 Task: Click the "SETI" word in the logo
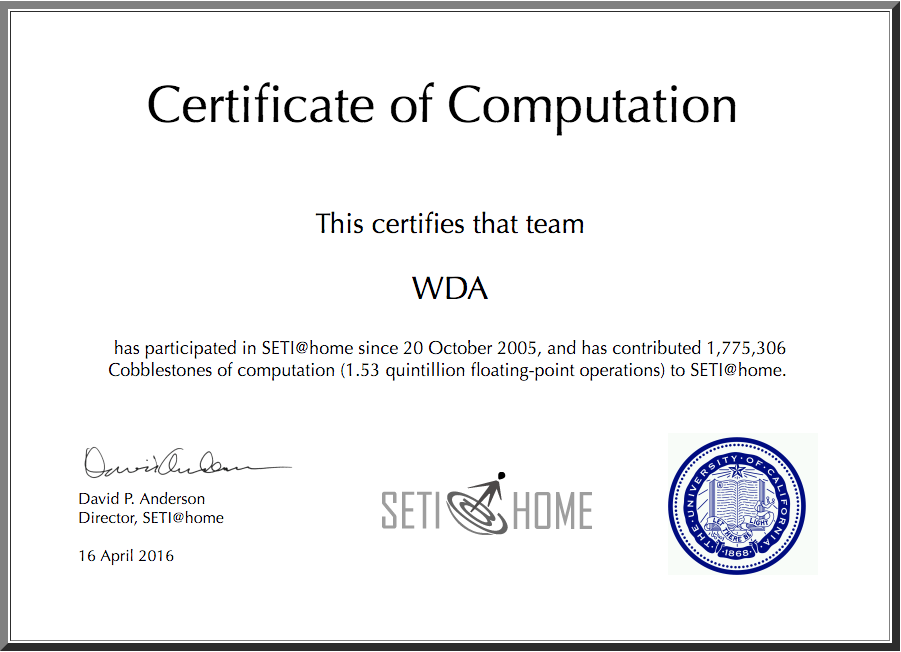(412, 510)
